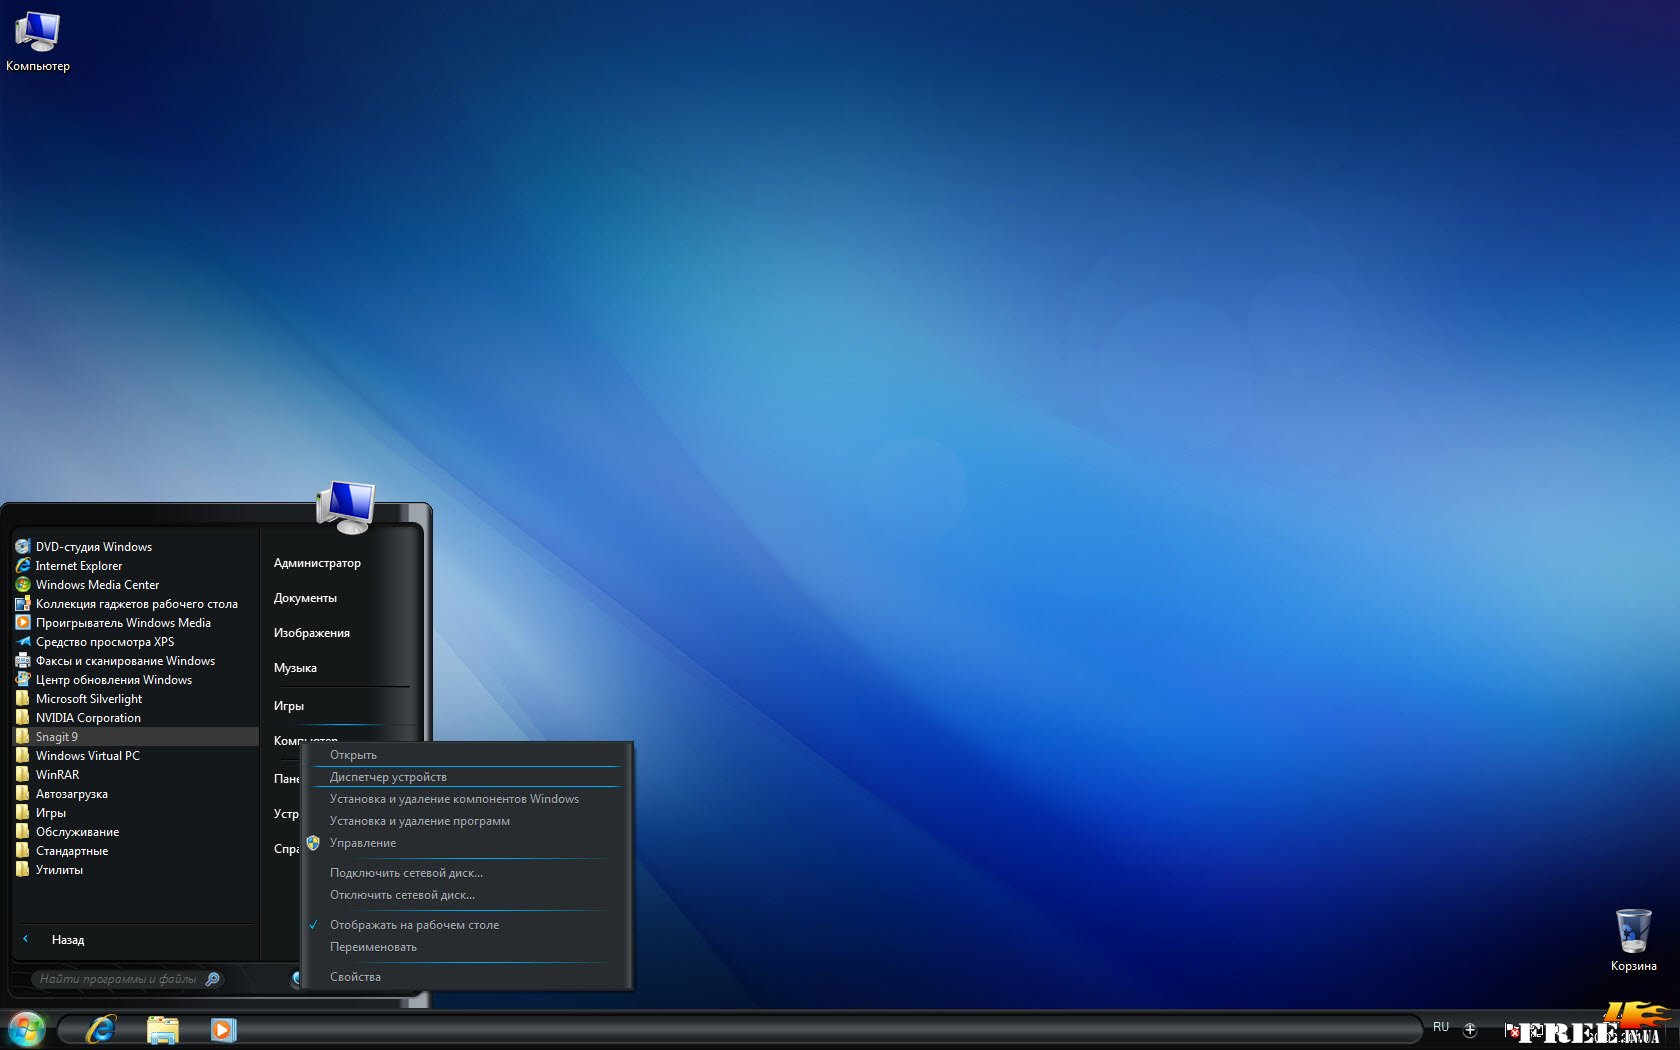Image resolution: width=1680 pixels, height=1050 pixels.
Task: Expand the Стандартные folder
Action: point(136,851)
